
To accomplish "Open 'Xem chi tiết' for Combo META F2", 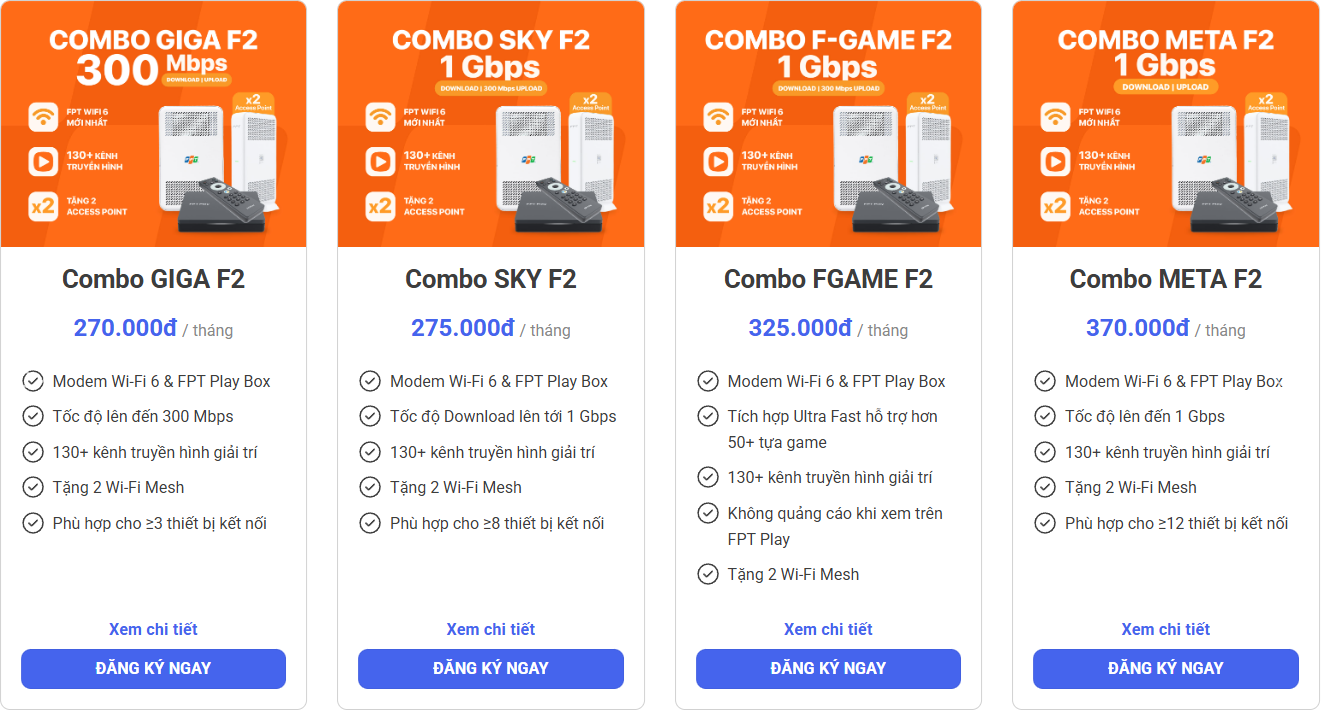I will [x=1165, y=629].
